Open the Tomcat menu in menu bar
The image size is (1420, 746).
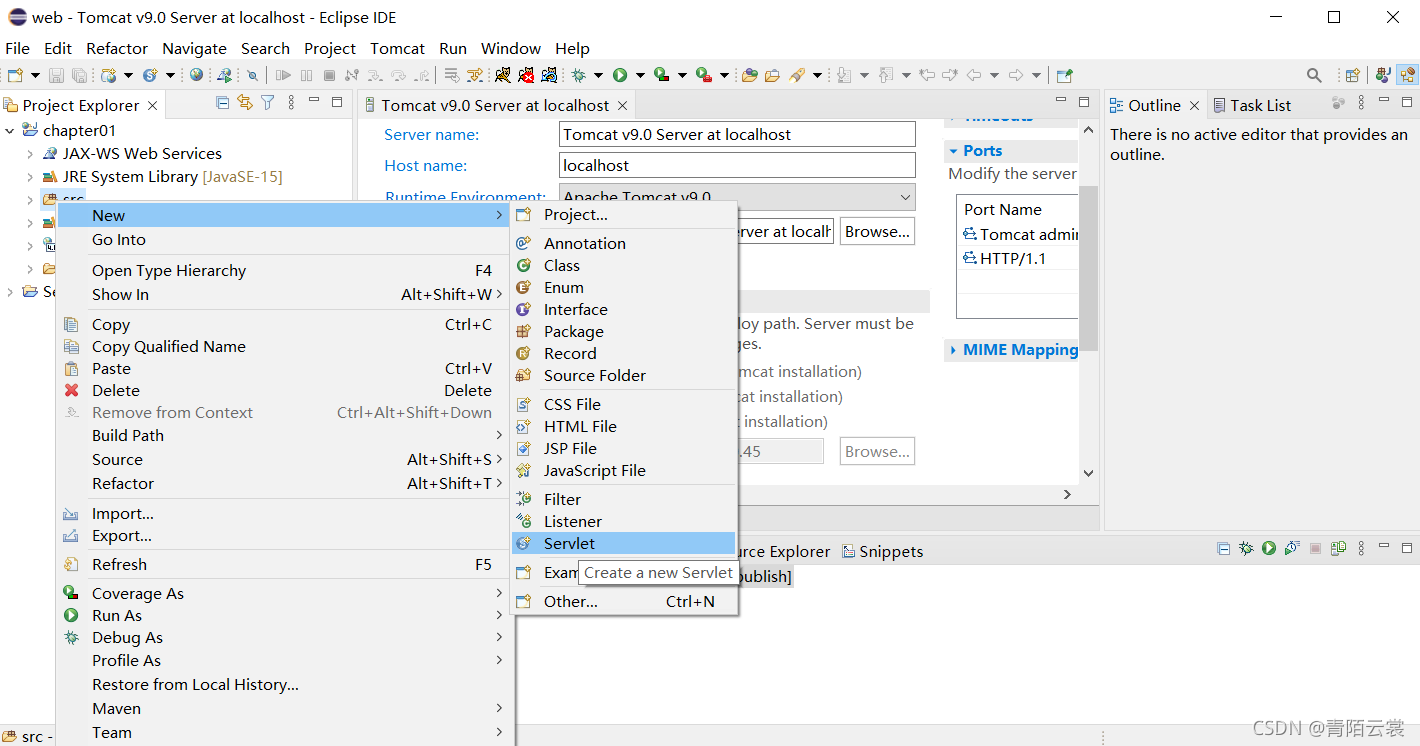(x=397, y=48)
